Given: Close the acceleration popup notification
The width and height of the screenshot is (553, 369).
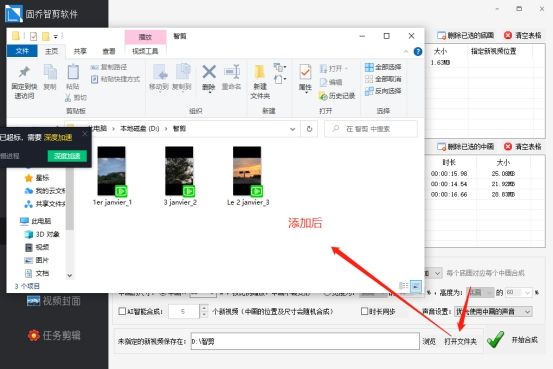Looking at the screenshot, I should tap(85, 134).
